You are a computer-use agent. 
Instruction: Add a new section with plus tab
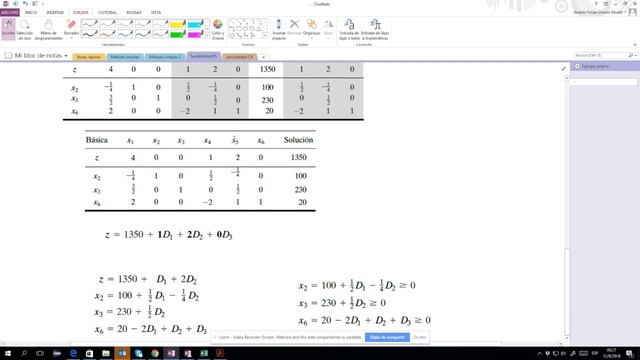tap(263, 57)
